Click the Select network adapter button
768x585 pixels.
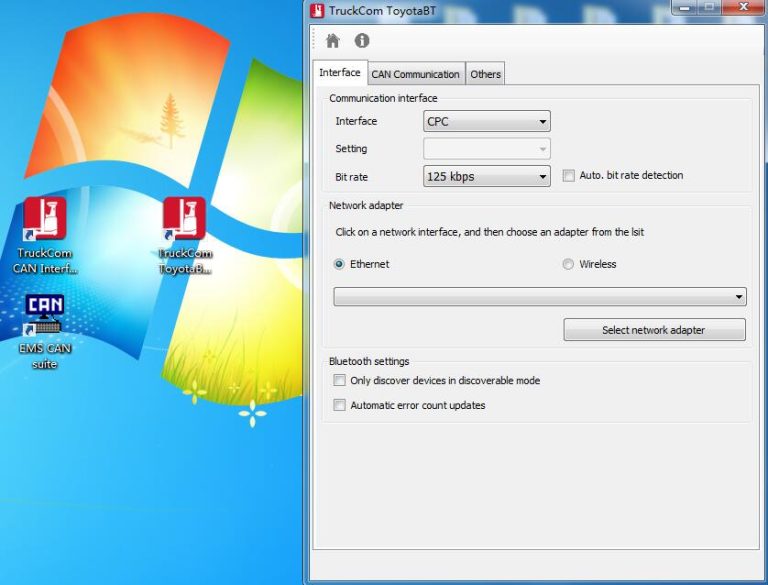pos(654,330)
